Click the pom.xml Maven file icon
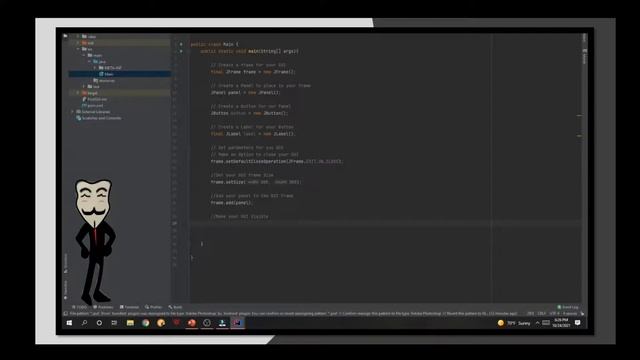 [84, 106]
